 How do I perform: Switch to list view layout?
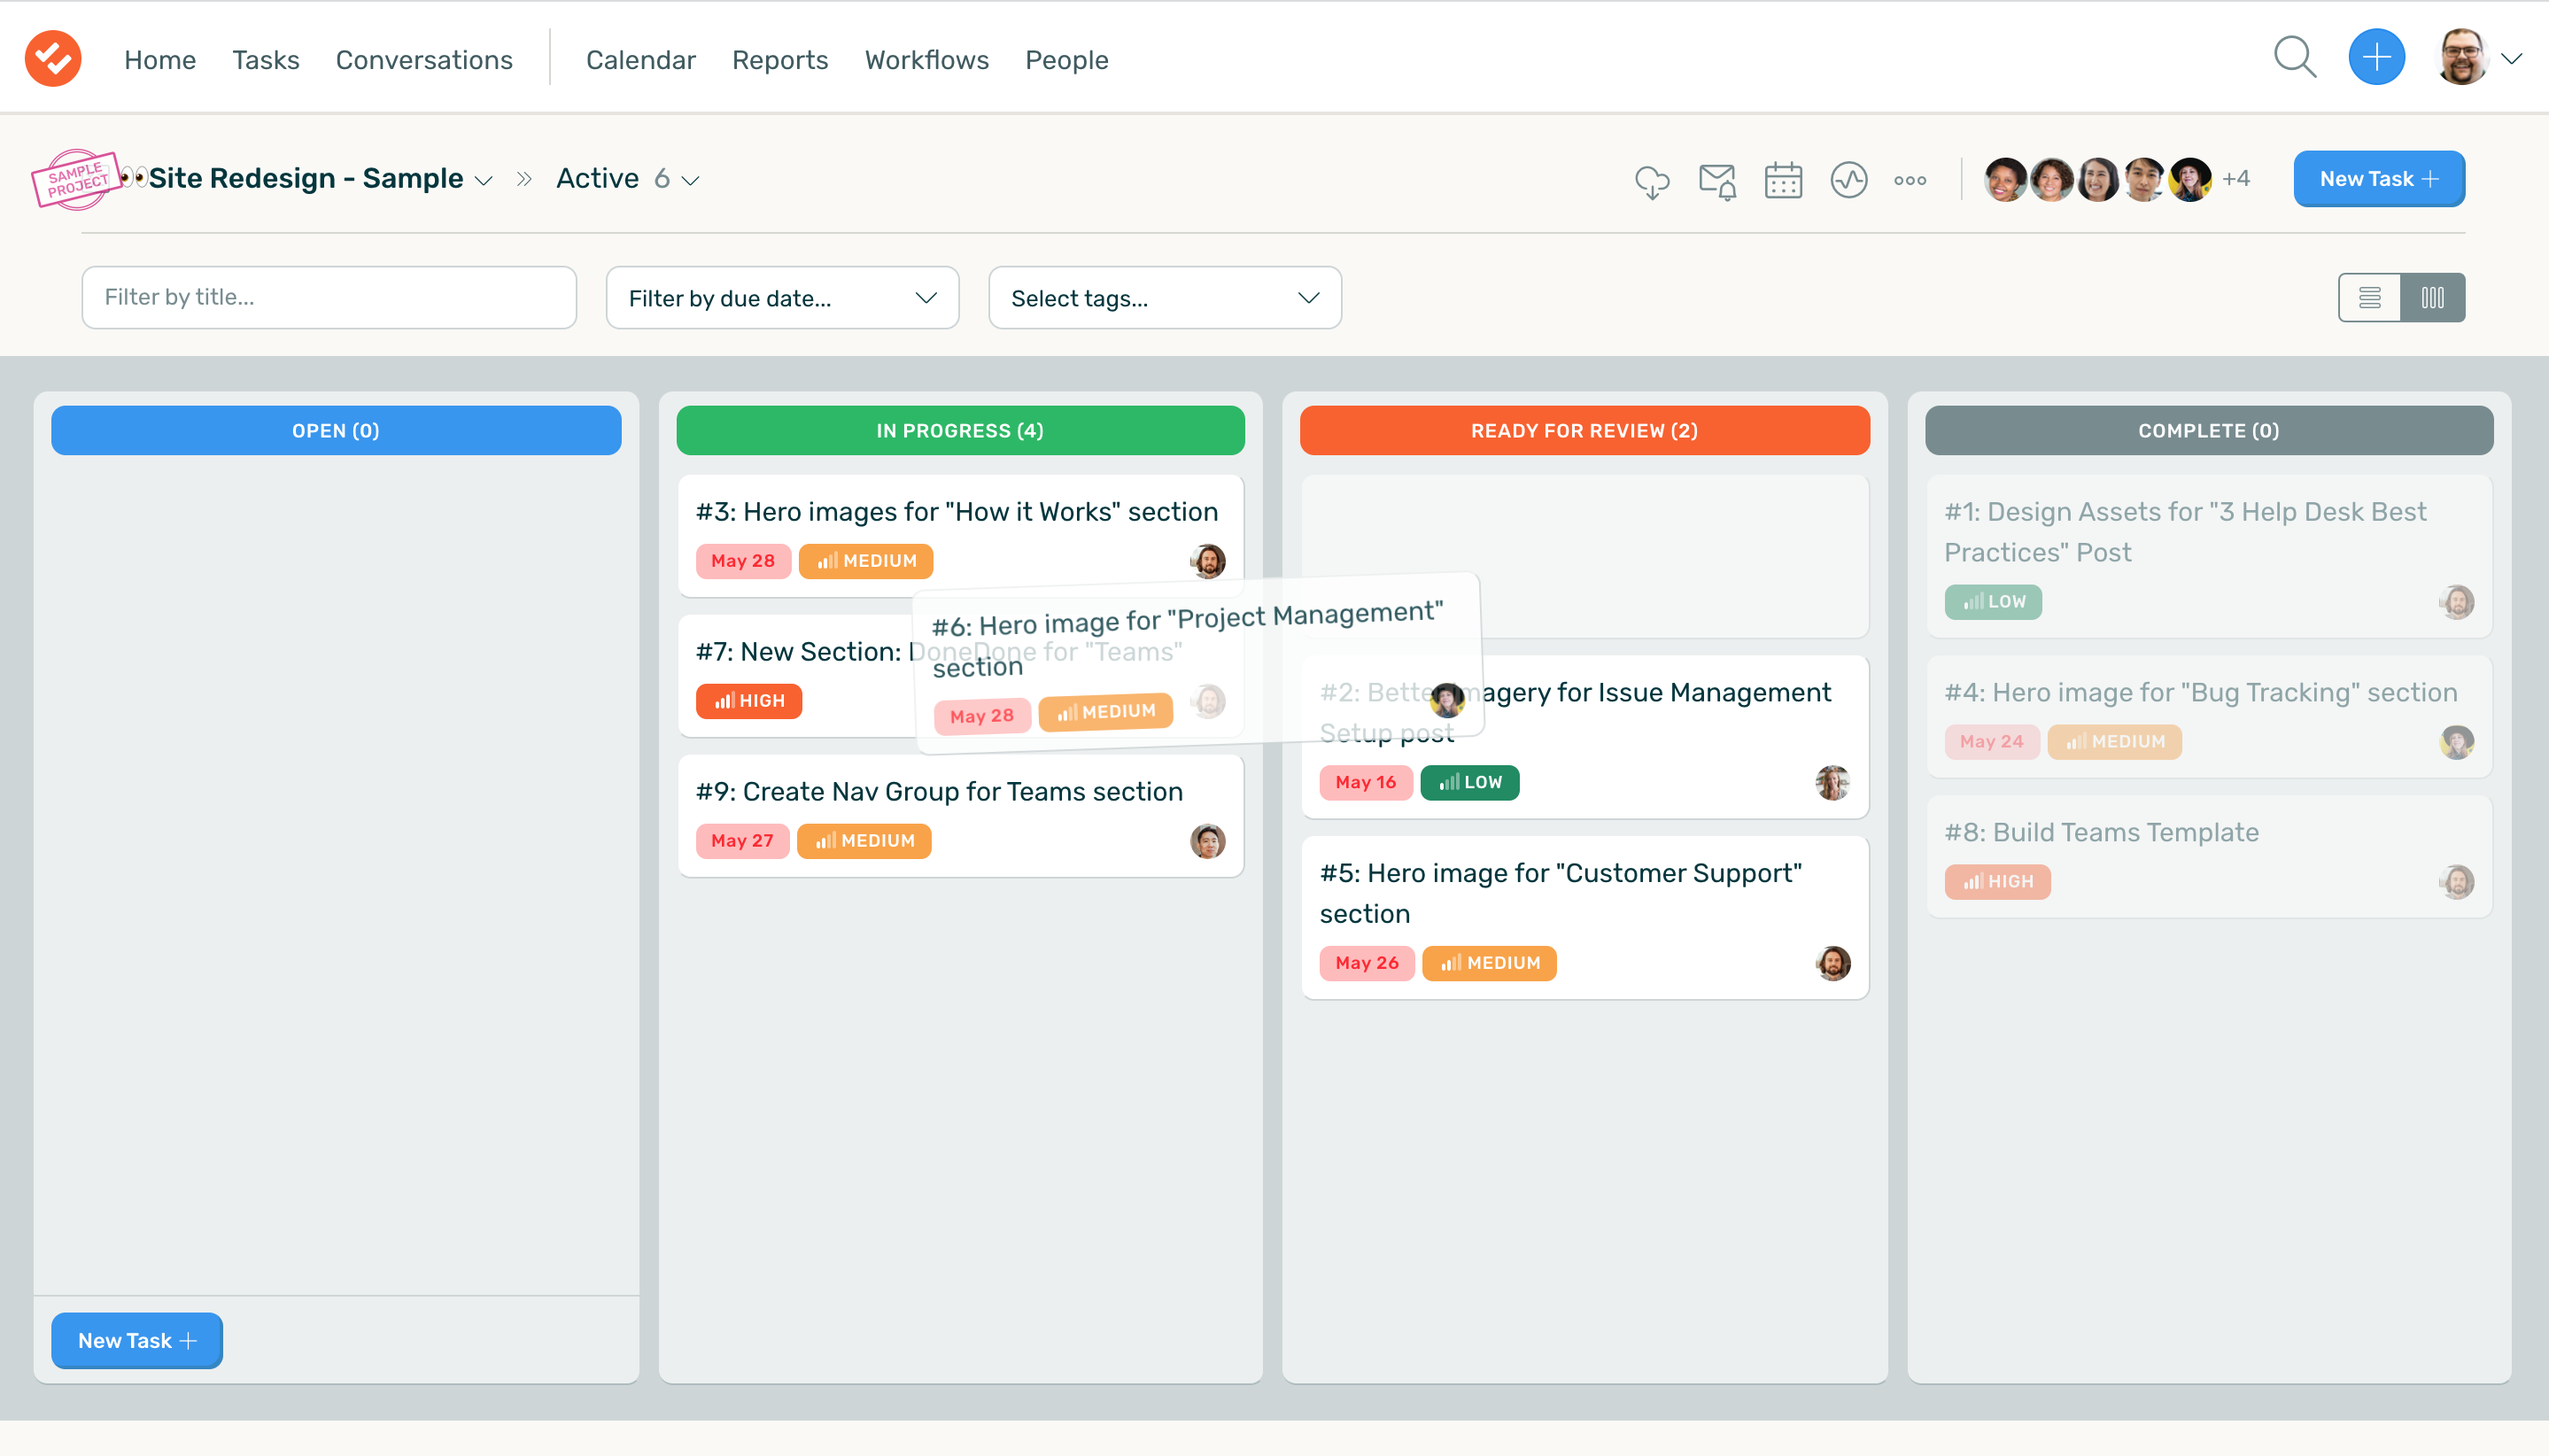coord(2369,298)
